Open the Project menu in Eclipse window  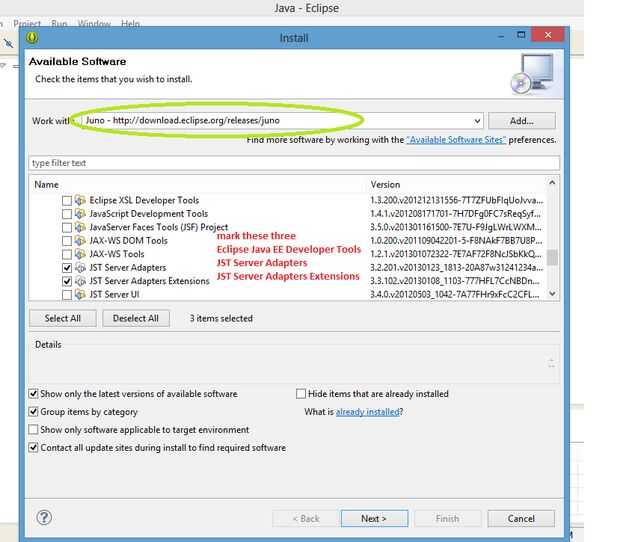click(27, 24)
